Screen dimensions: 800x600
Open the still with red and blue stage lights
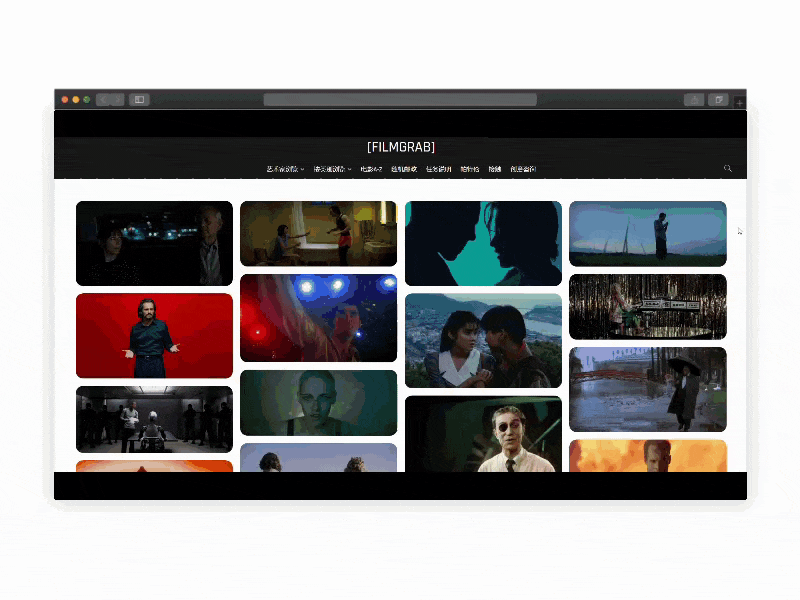coord(318,318)
